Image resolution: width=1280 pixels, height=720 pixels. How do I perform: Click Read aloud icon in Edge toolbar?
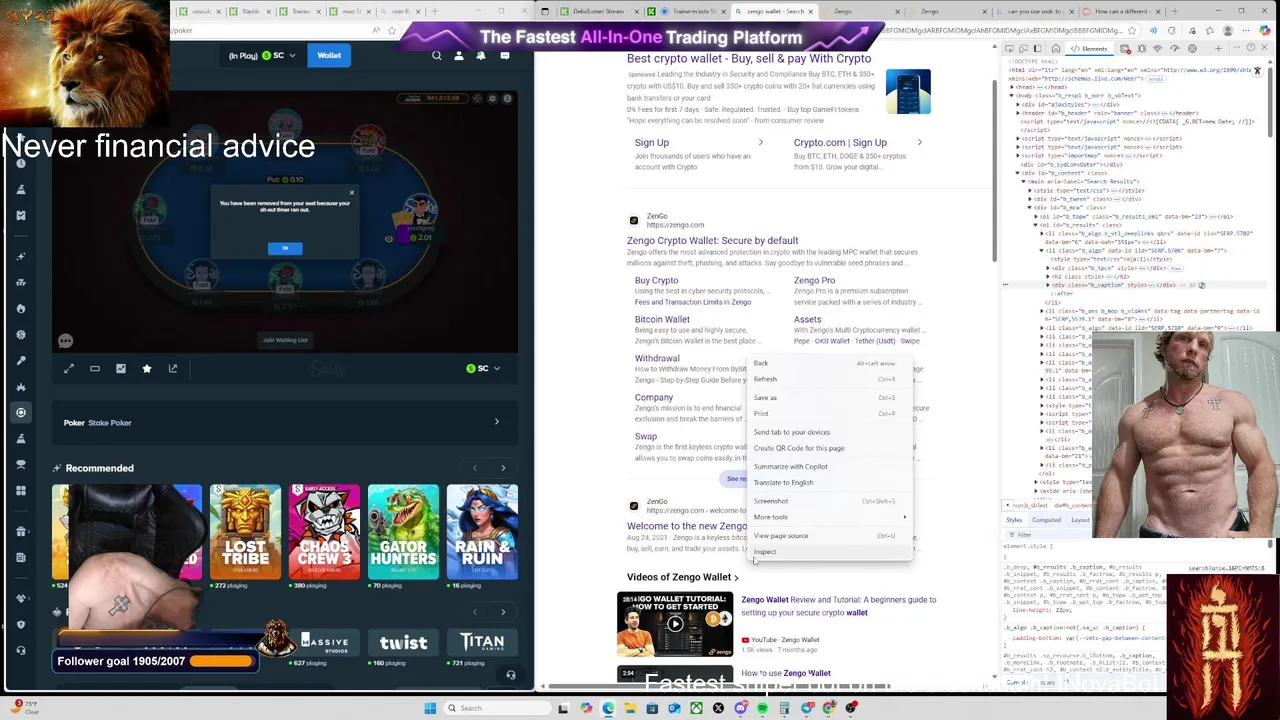[x=1153, y=31]
